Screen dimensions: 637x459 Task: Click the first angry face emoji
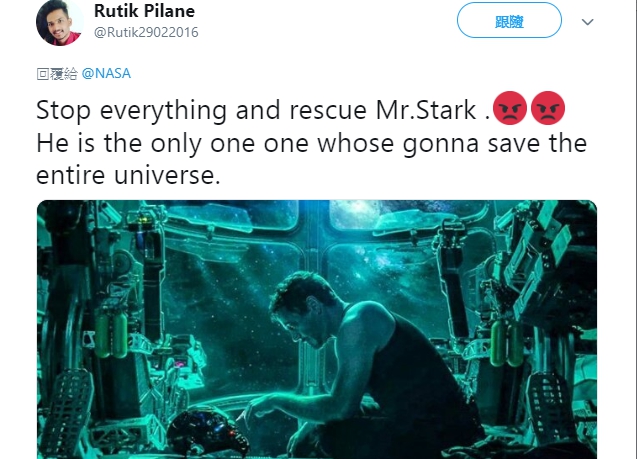(510, 108)
